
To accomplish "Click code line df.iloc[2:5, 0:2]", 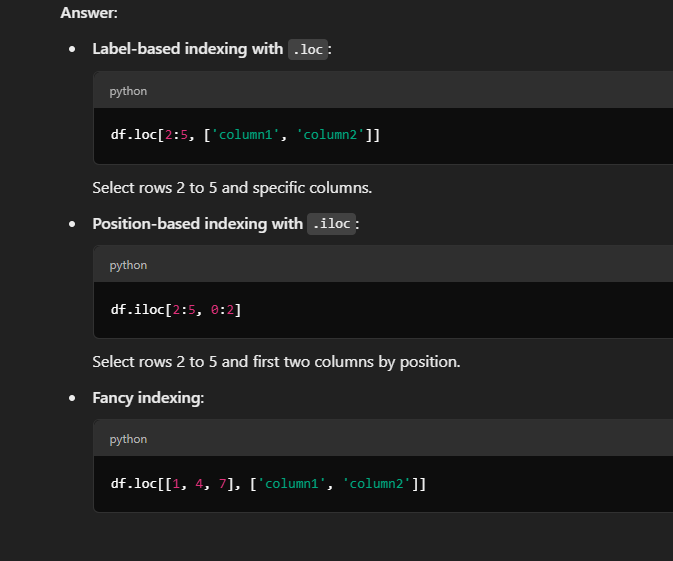I will click(176, 309).
